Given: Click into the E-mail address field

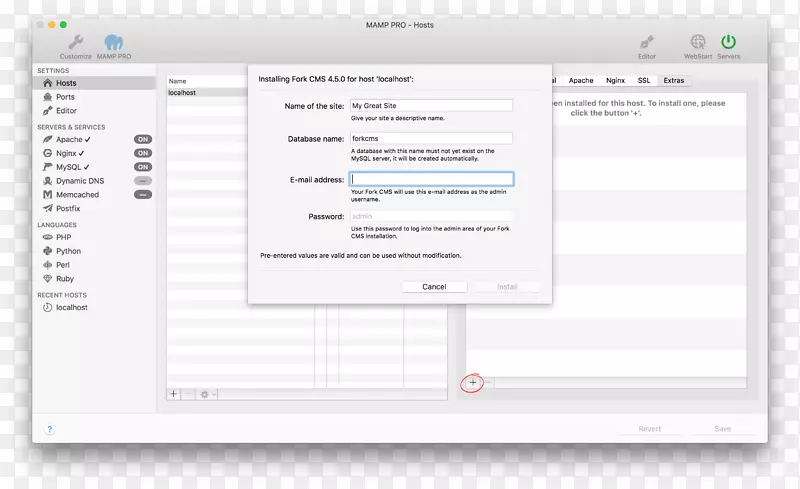Looking at the screenshot, I should 431,179.
